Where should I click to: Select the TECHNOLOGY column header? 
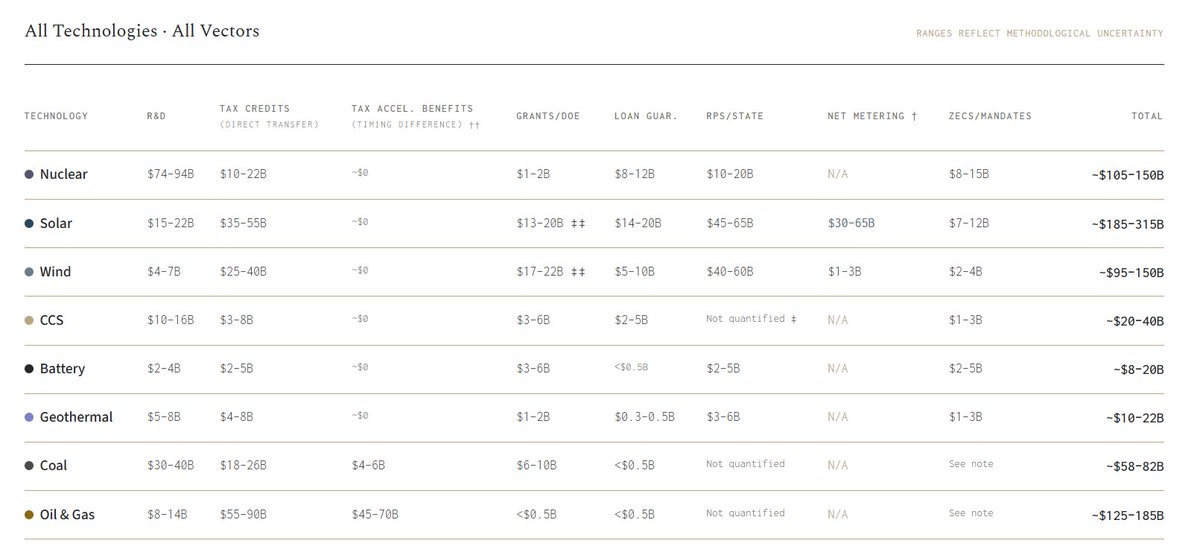coord(56,116)
